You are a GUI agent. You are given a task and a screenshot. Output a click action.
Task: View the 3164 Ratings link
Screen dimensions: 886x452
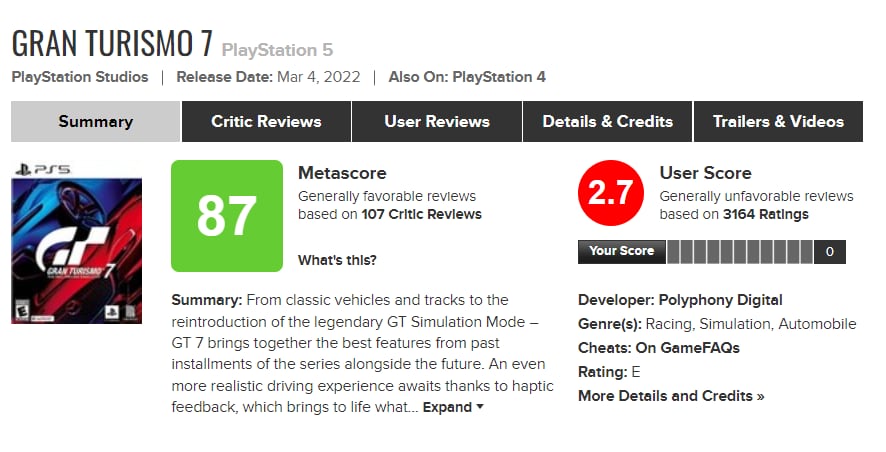(765, 214)
